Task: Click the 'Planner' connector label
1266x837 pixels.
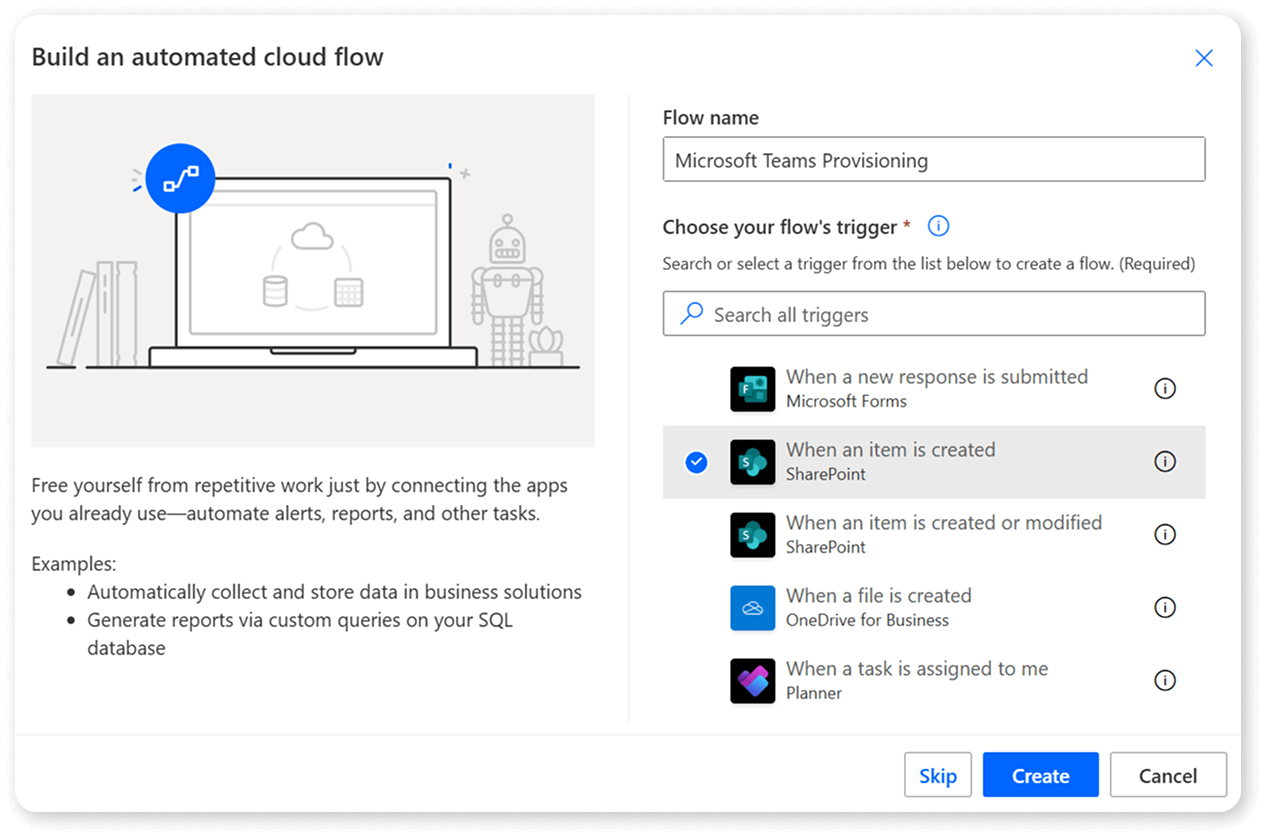Action: [814, 693]
